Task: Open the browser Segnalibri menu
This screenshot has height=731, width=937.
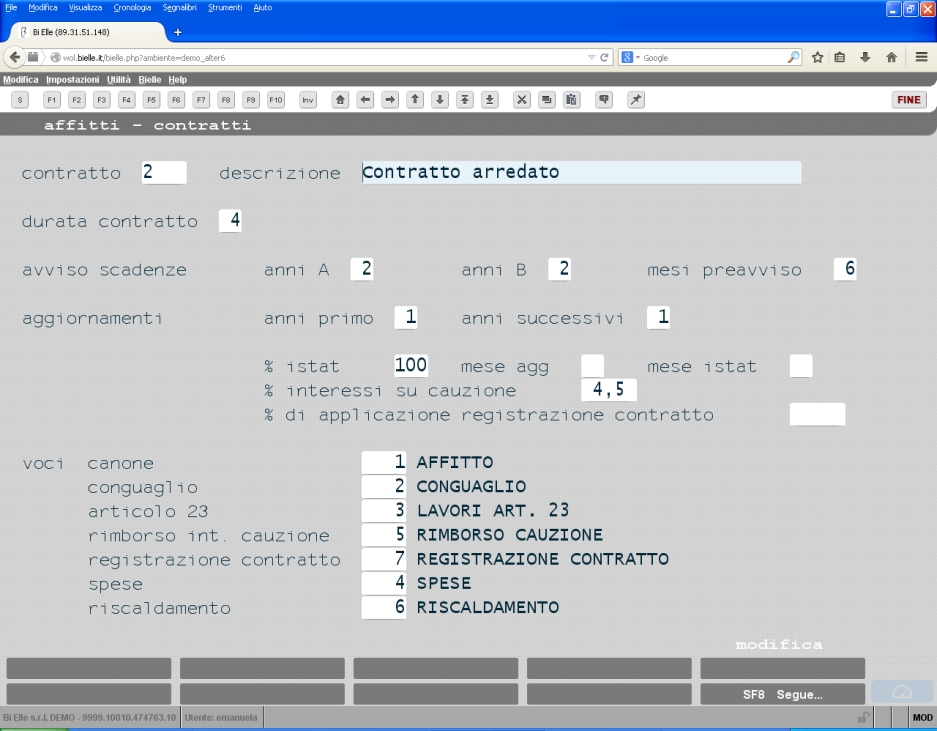Action: 179,8
